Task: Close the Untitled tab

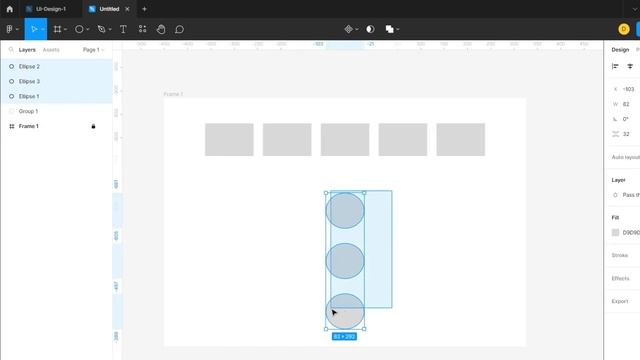Action: [127, 9]
